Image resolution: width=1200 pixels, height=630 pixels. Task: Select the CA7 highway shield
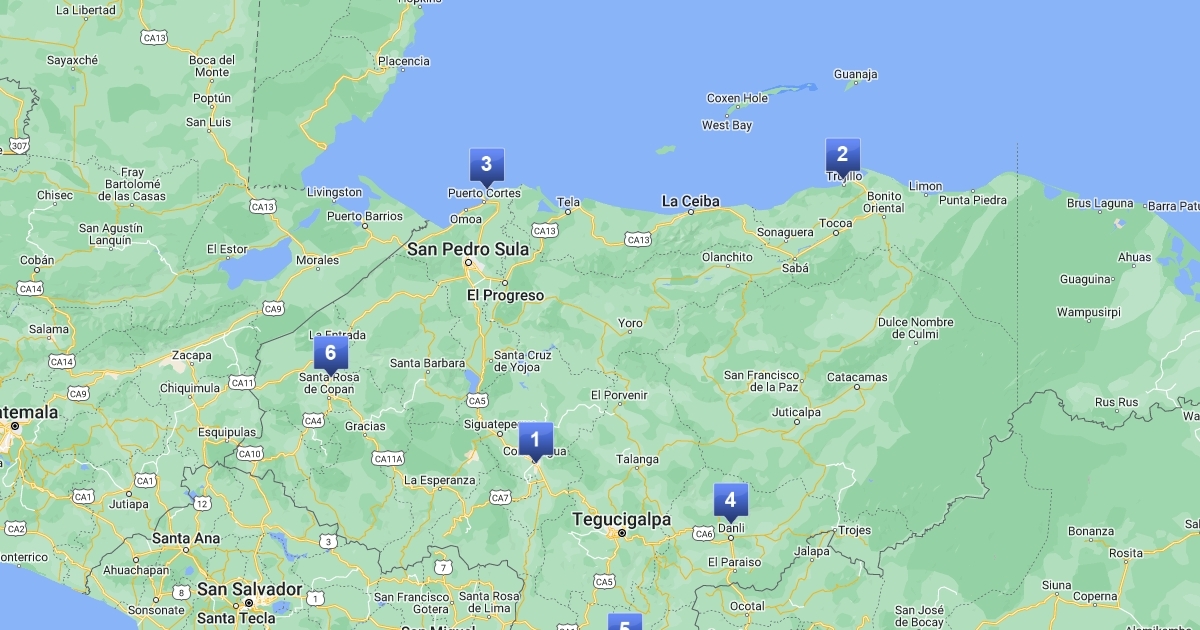[x=500, y=497]
